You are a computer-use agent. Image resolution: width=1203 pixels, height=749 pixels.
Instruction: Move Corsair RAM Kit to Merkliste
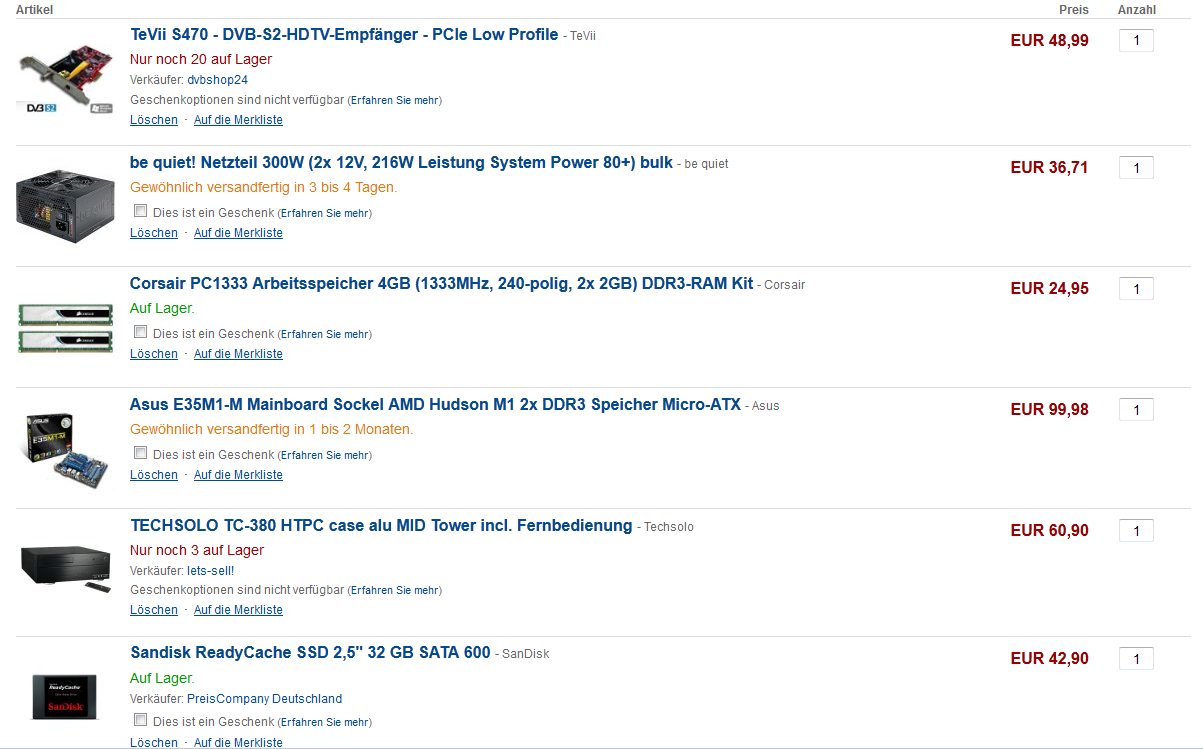[238, 354]
